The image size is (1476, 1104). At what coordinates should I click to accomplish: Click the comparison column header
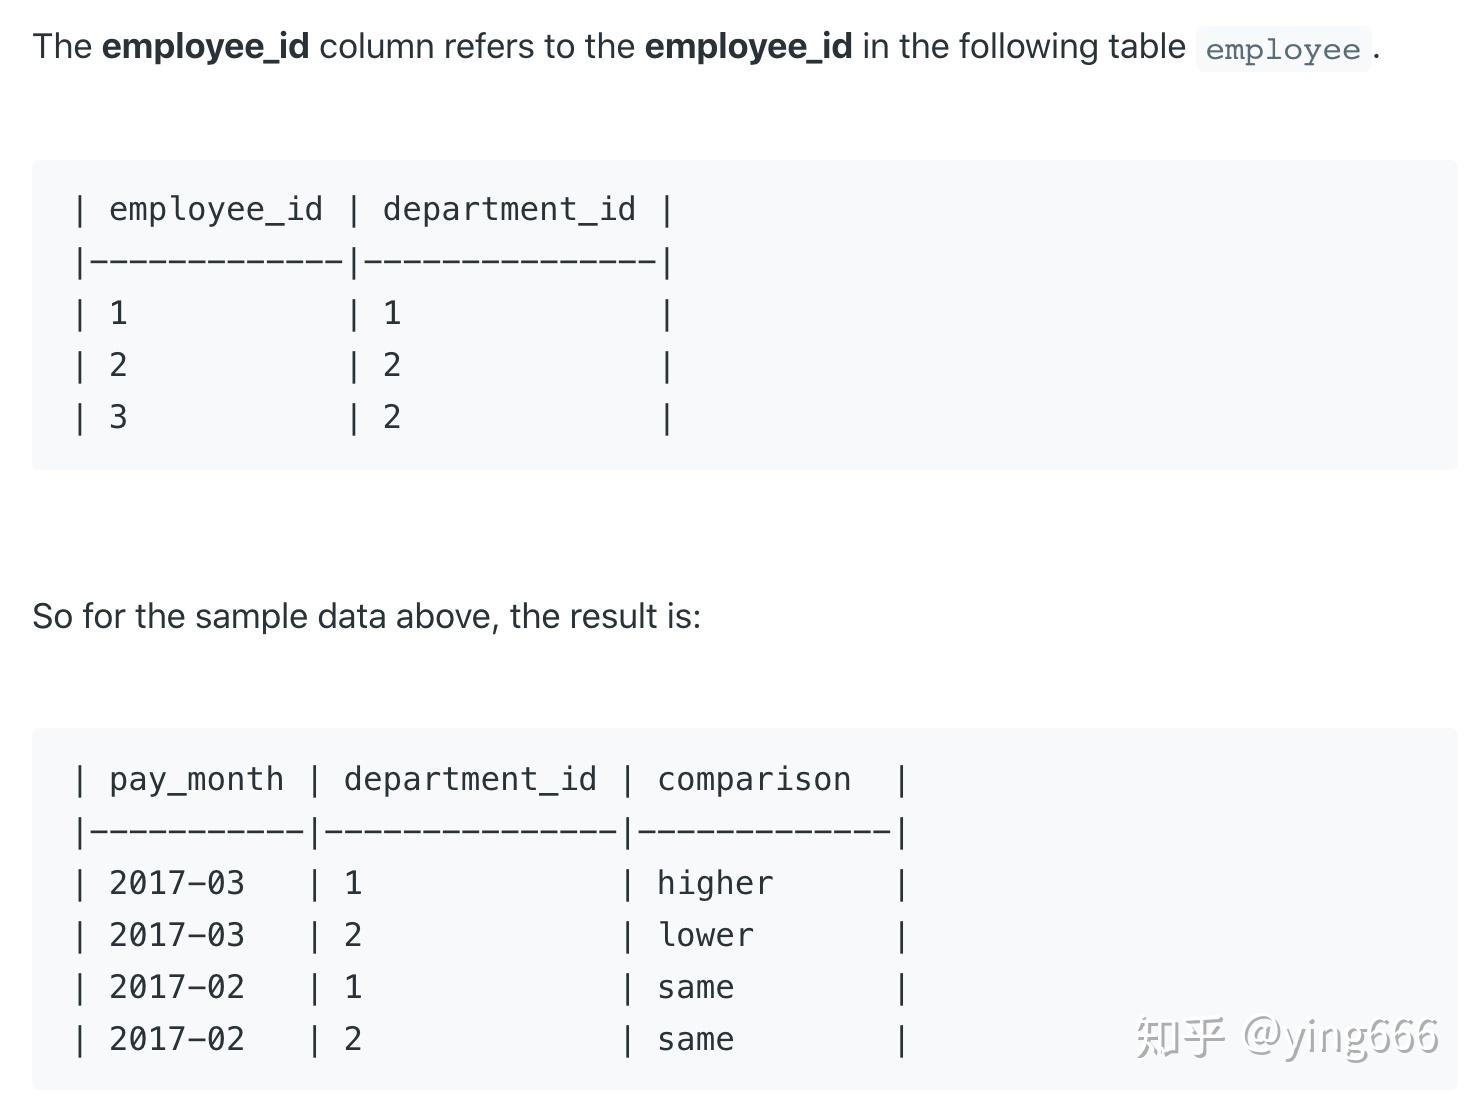click(x=754, y=780)
